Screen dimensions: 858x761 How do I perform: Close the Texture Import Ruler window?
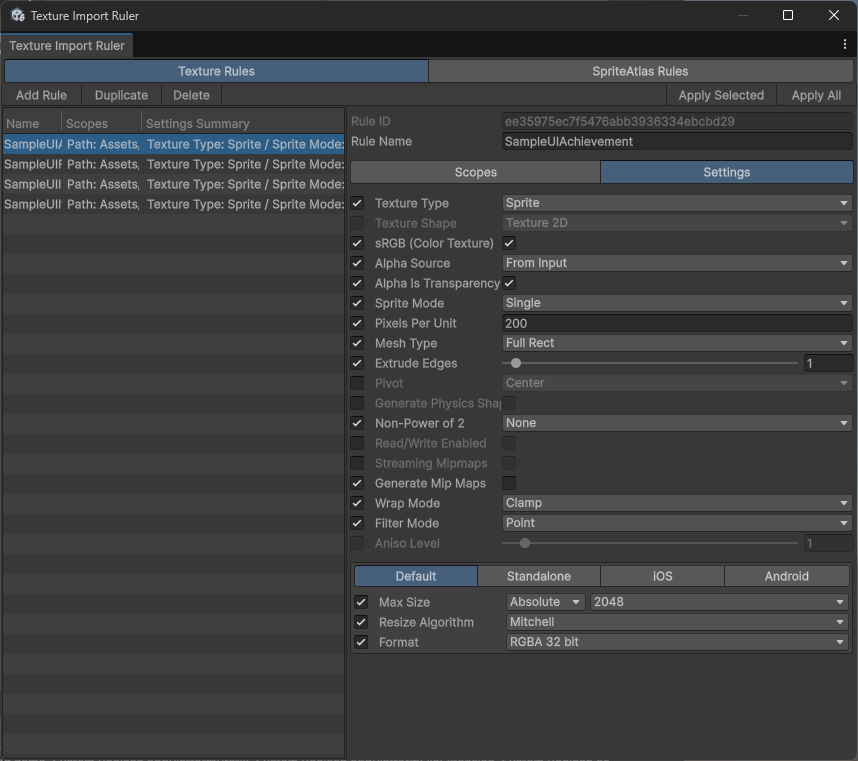point(833,15)
